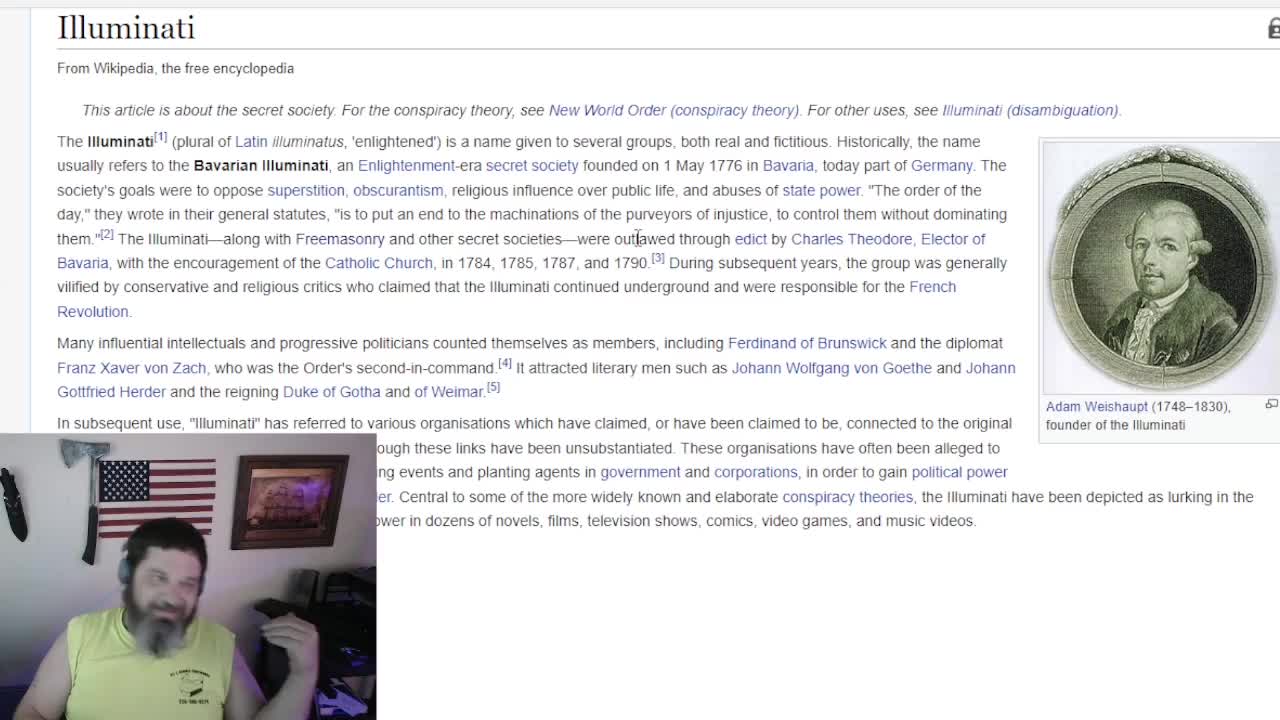The height and width of the screenshot is (720, 1280).
Task: Follow the Latin link
Action: [x=251, y=142]
